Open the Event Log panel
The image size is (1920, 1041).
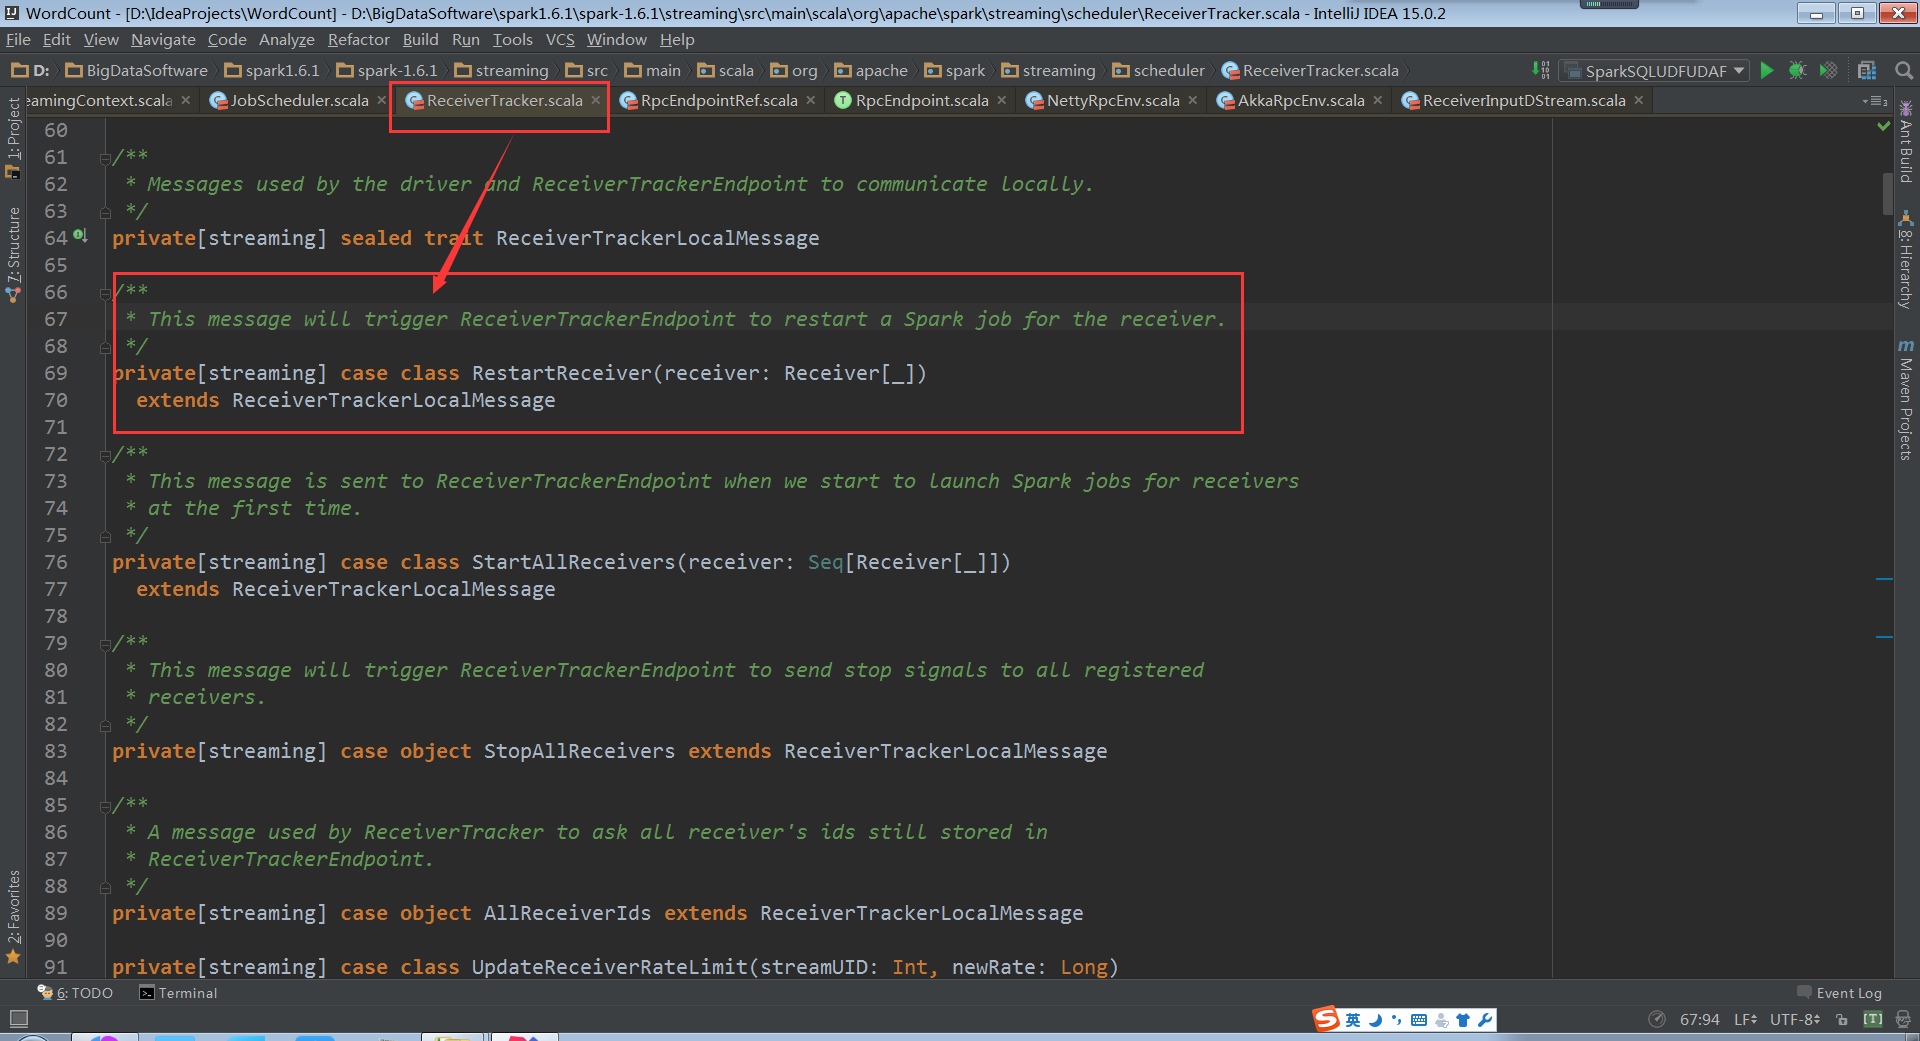(x=1839, y=993)
